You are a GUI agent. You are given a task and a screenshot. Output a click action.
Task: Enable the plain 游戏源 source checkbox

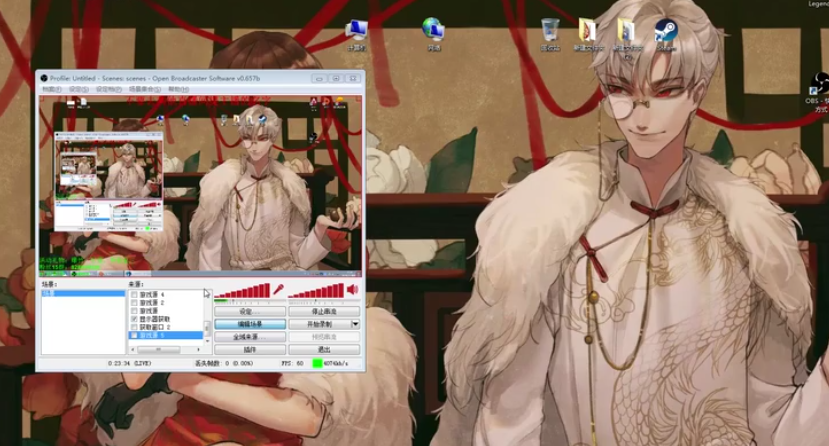click(134, 311)
